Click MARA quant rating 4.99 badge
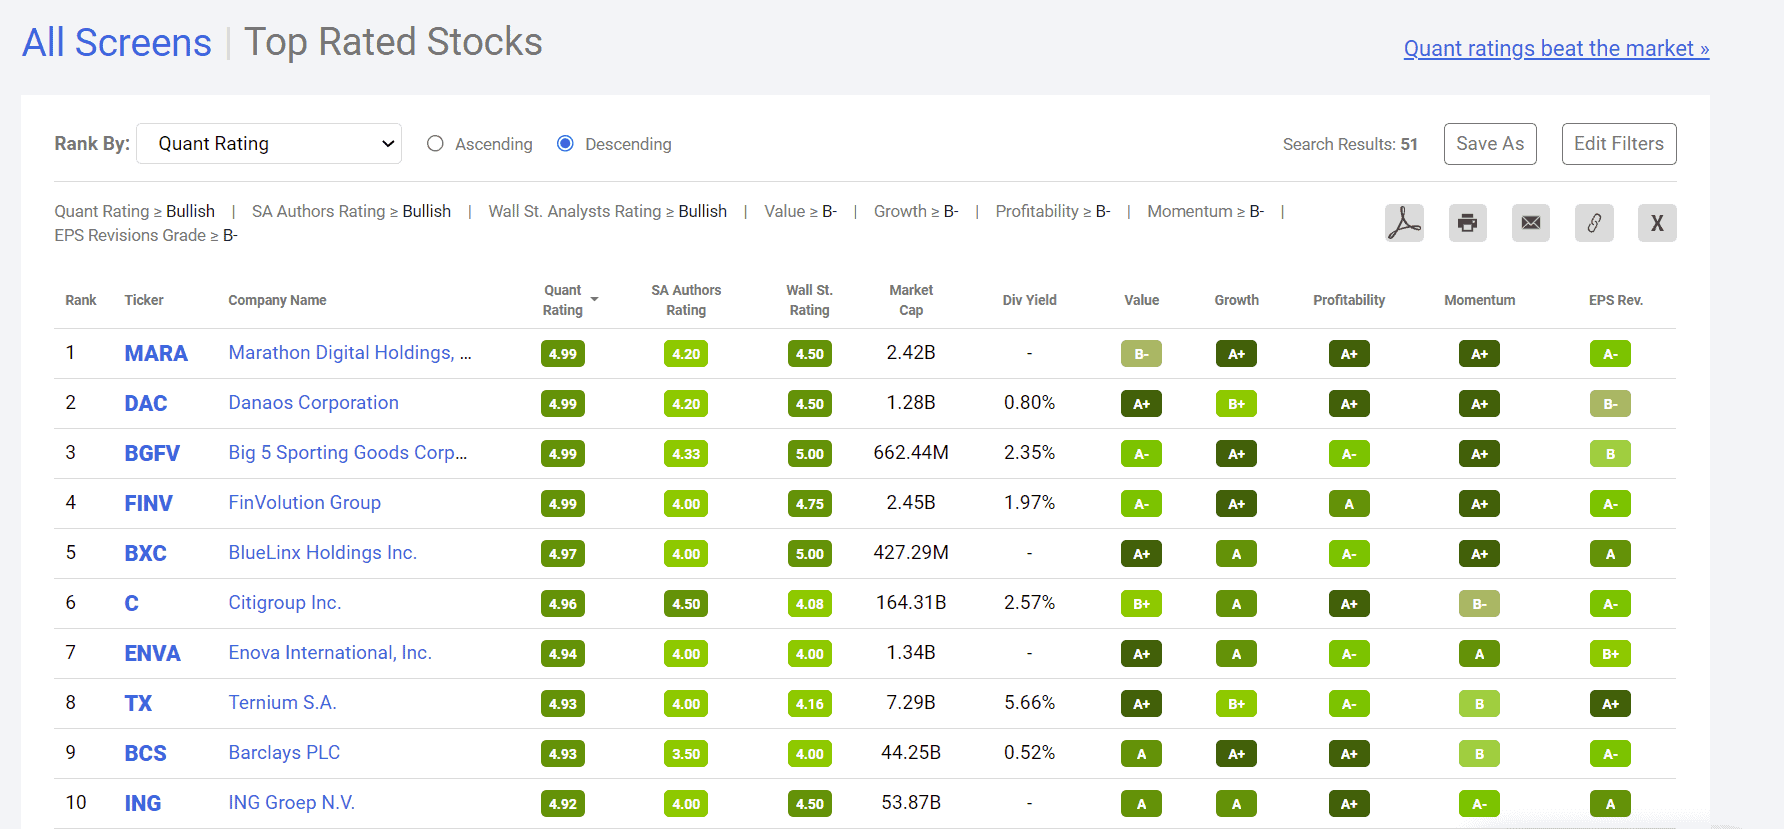Screen dimensions: 1784x829 [x=563, y=354]
